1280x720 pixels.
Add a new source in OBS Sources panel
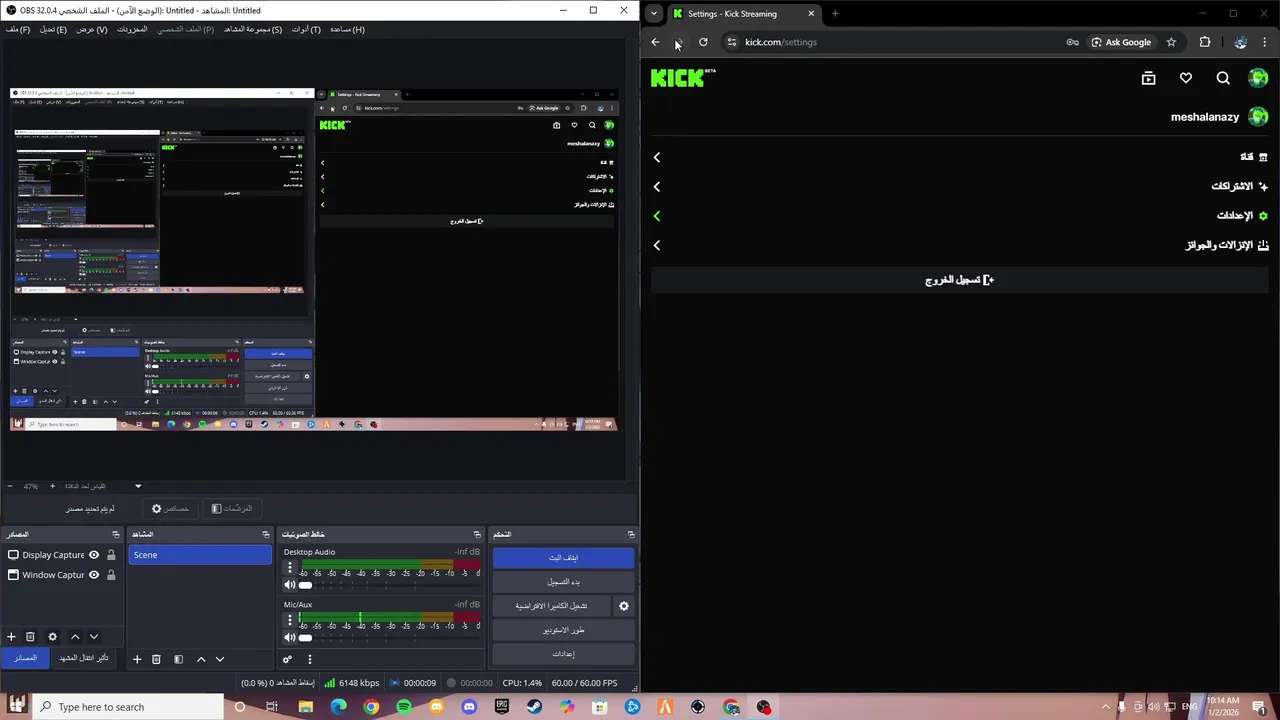(x=11, y=636)
